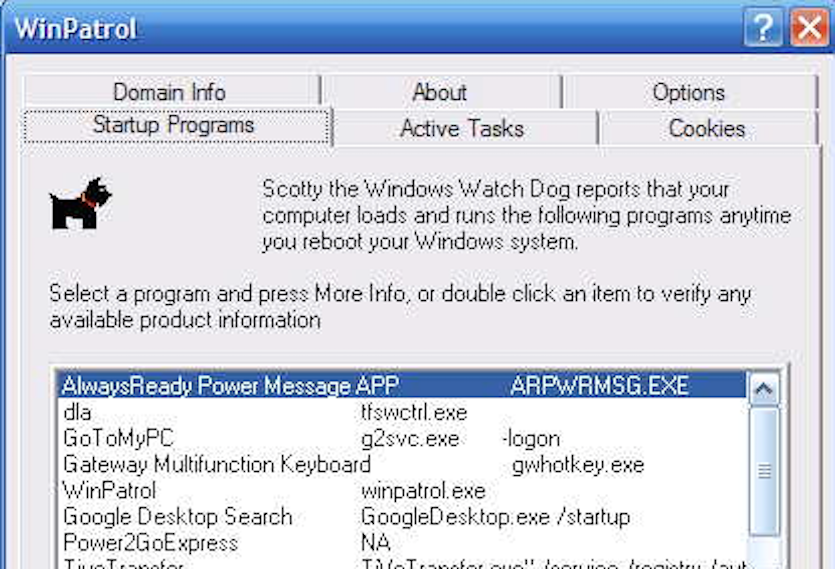Click the list scroll up arrow
Image resolution: width=835 pixels, height=569 pixels.
(764, 389)
